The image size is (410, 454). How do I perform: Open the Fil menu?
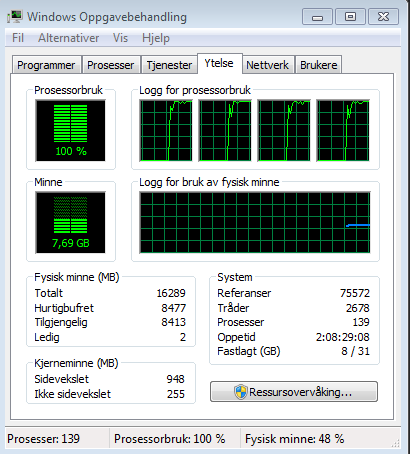click(18, 38)
